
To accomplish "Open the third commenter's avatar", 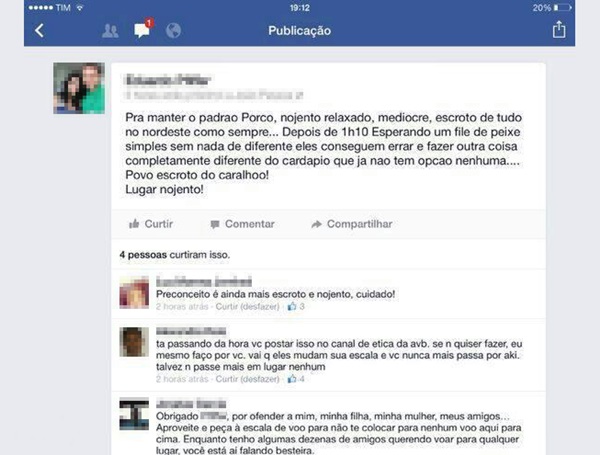I will tap(134, 414).
